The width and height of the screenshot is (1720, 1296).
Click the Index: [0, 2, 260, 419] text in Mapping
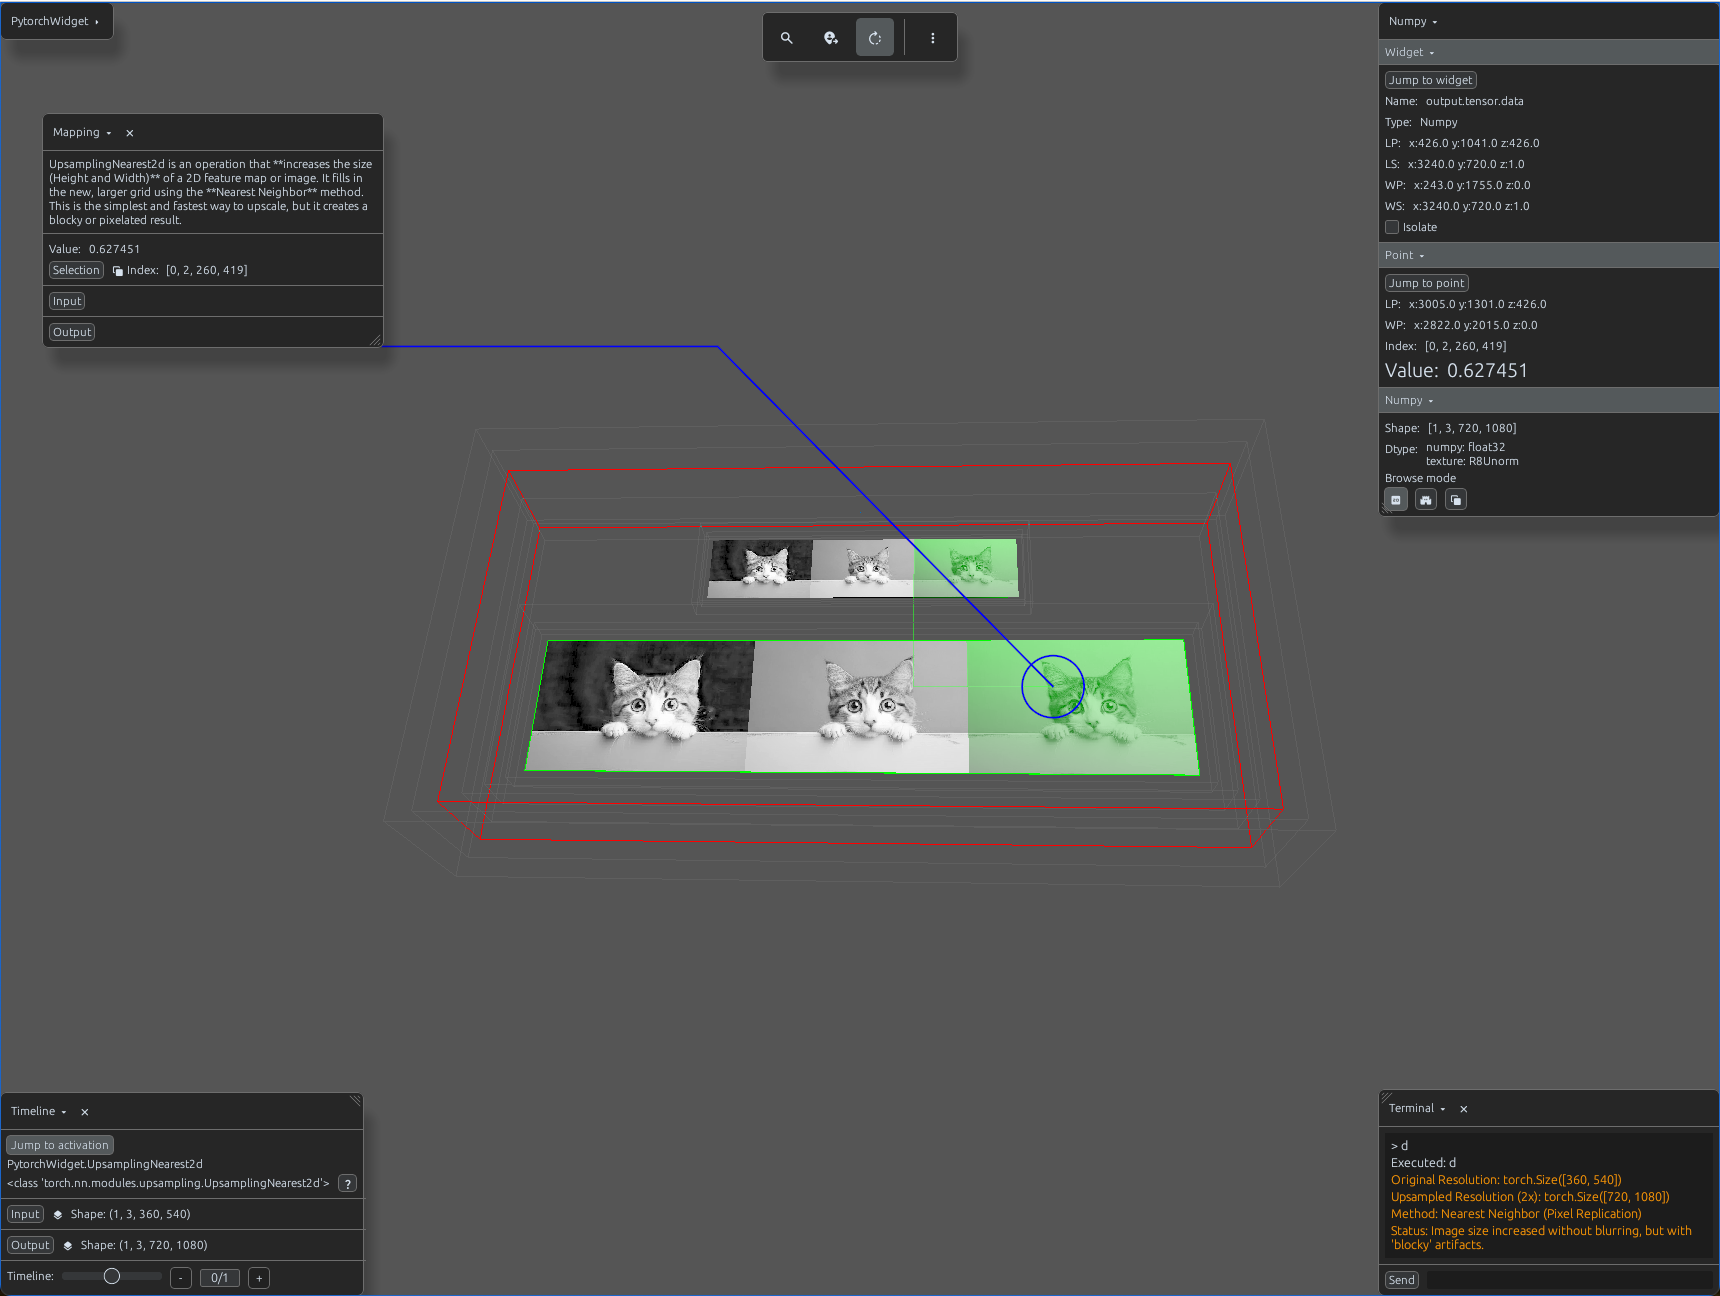click(187, 270)
